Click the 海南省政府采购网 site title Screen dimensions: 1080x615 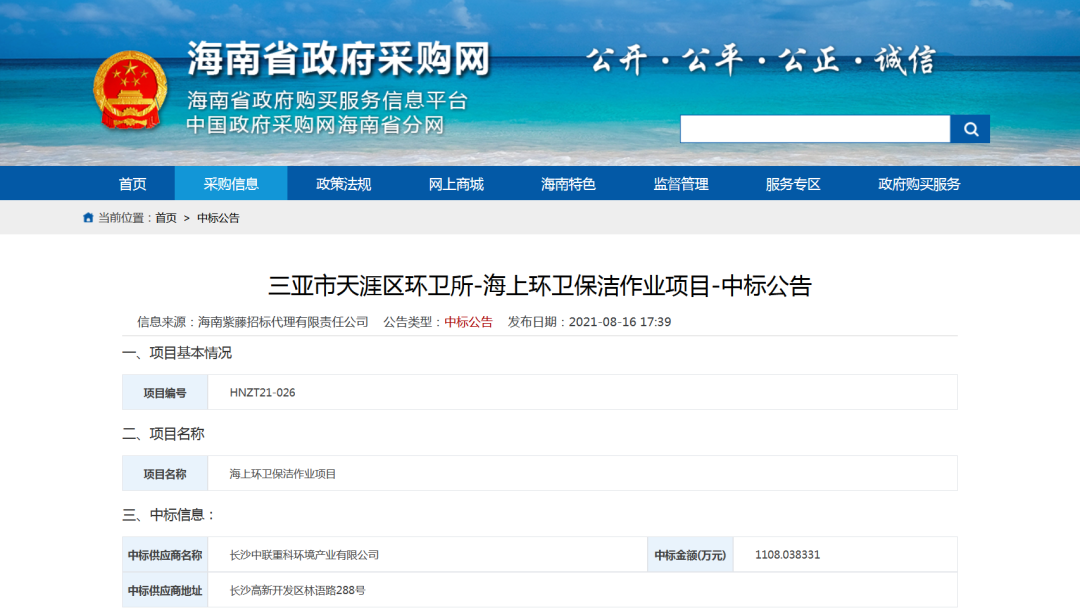click(338, 60)
